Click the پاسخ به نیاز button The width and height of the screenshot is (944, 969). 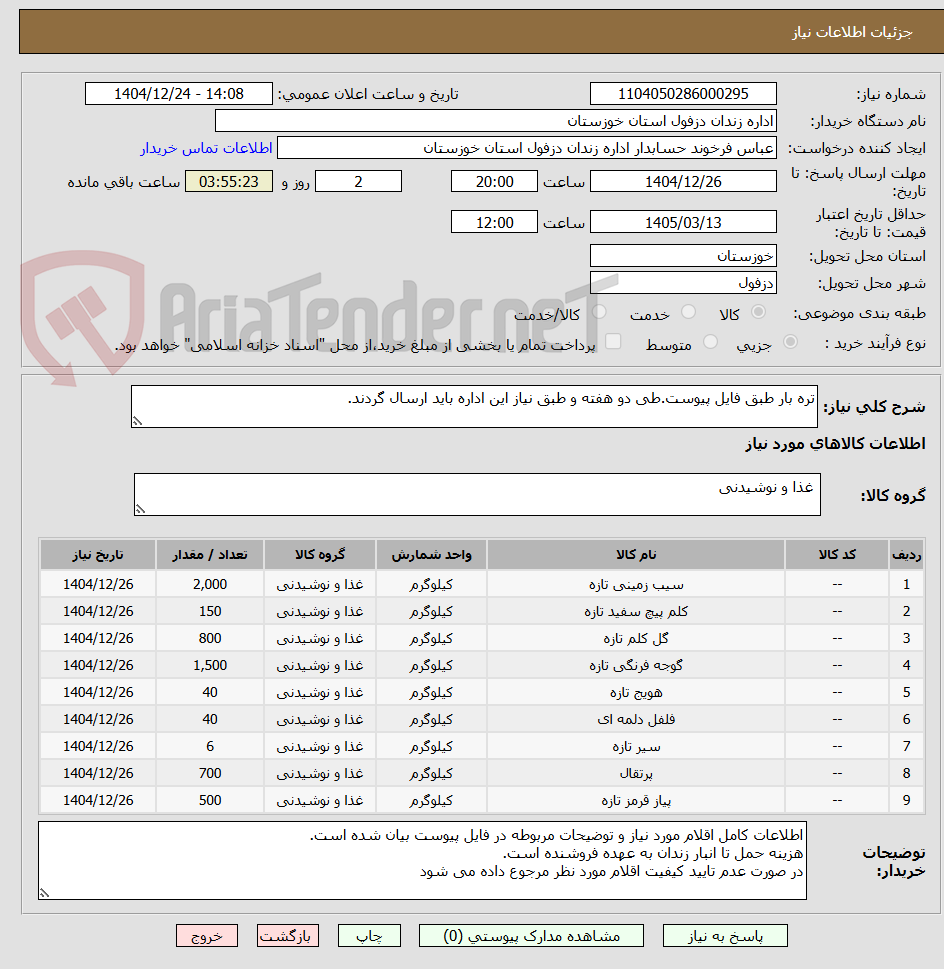725,936
